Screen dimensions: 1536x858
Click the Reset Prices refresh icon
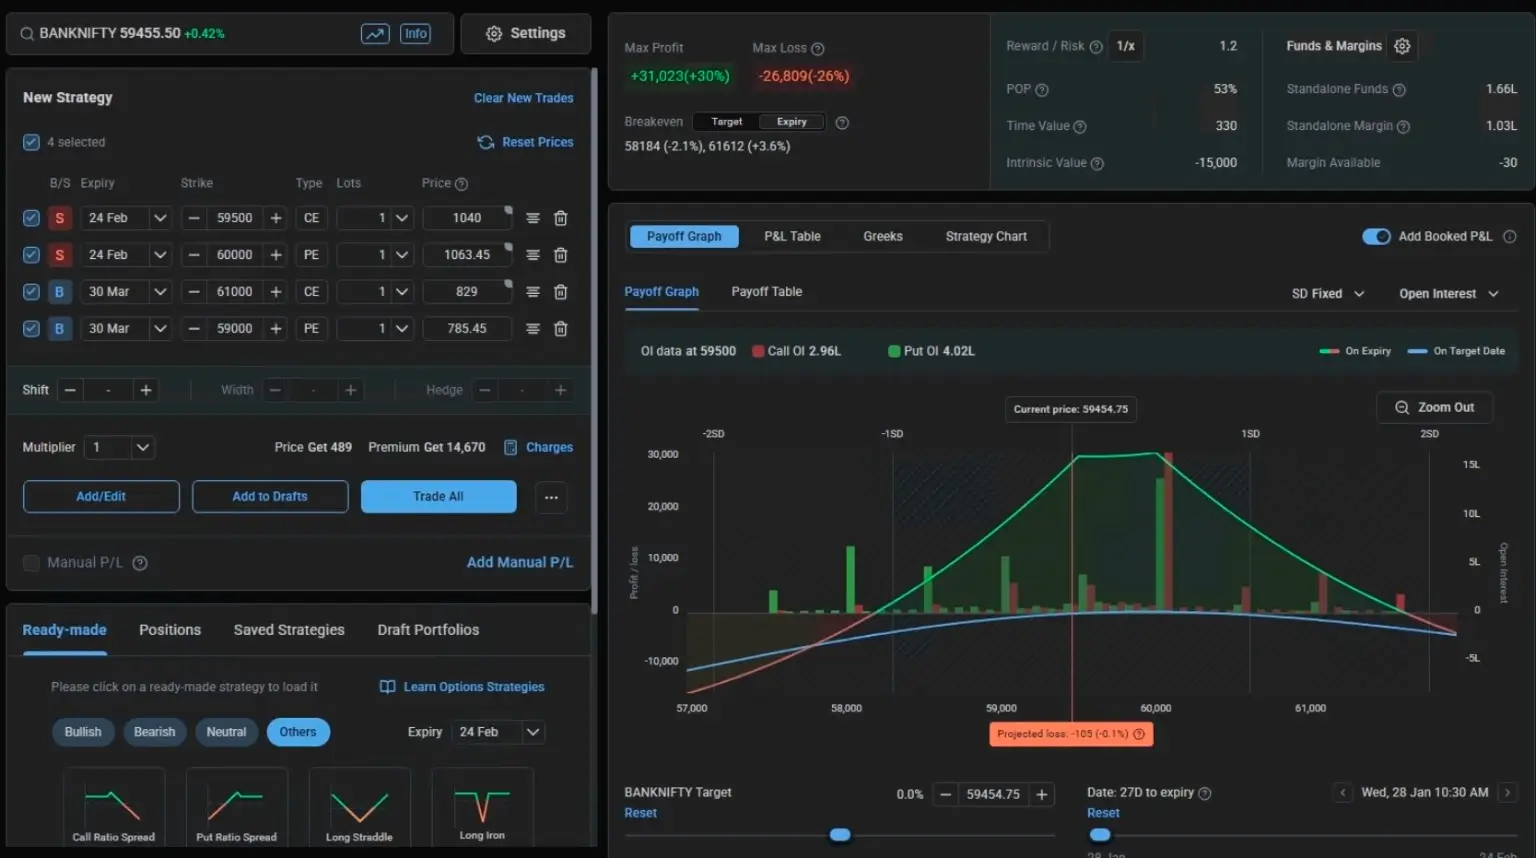486,142
